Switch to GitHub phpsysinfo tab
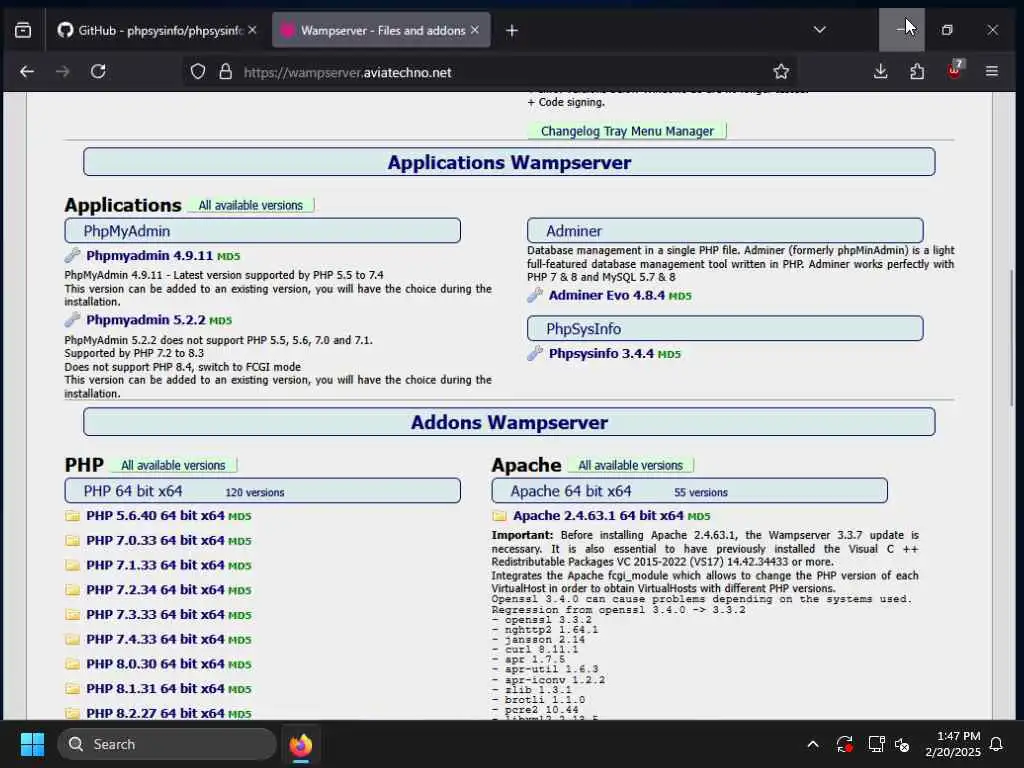The height and width of the screenshot is (768, 1024). coord(150,30)
